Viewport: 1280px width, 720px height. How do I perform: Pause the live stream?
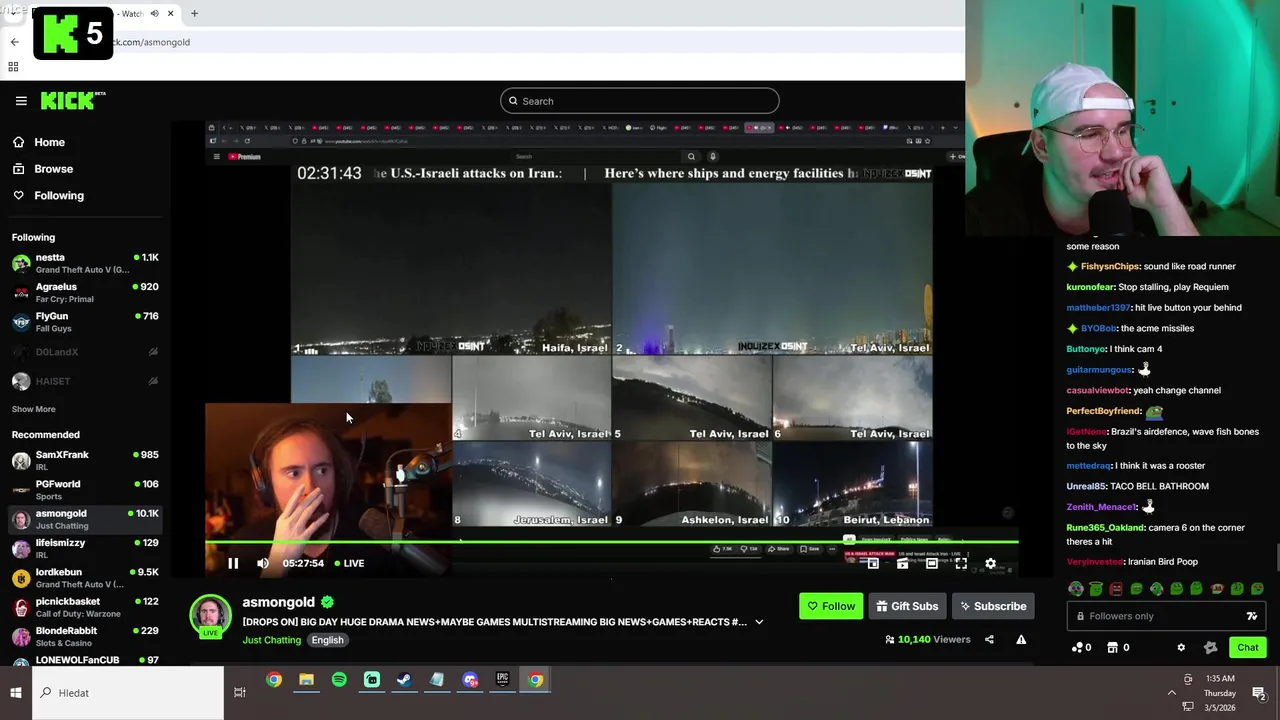pos(233,563)
